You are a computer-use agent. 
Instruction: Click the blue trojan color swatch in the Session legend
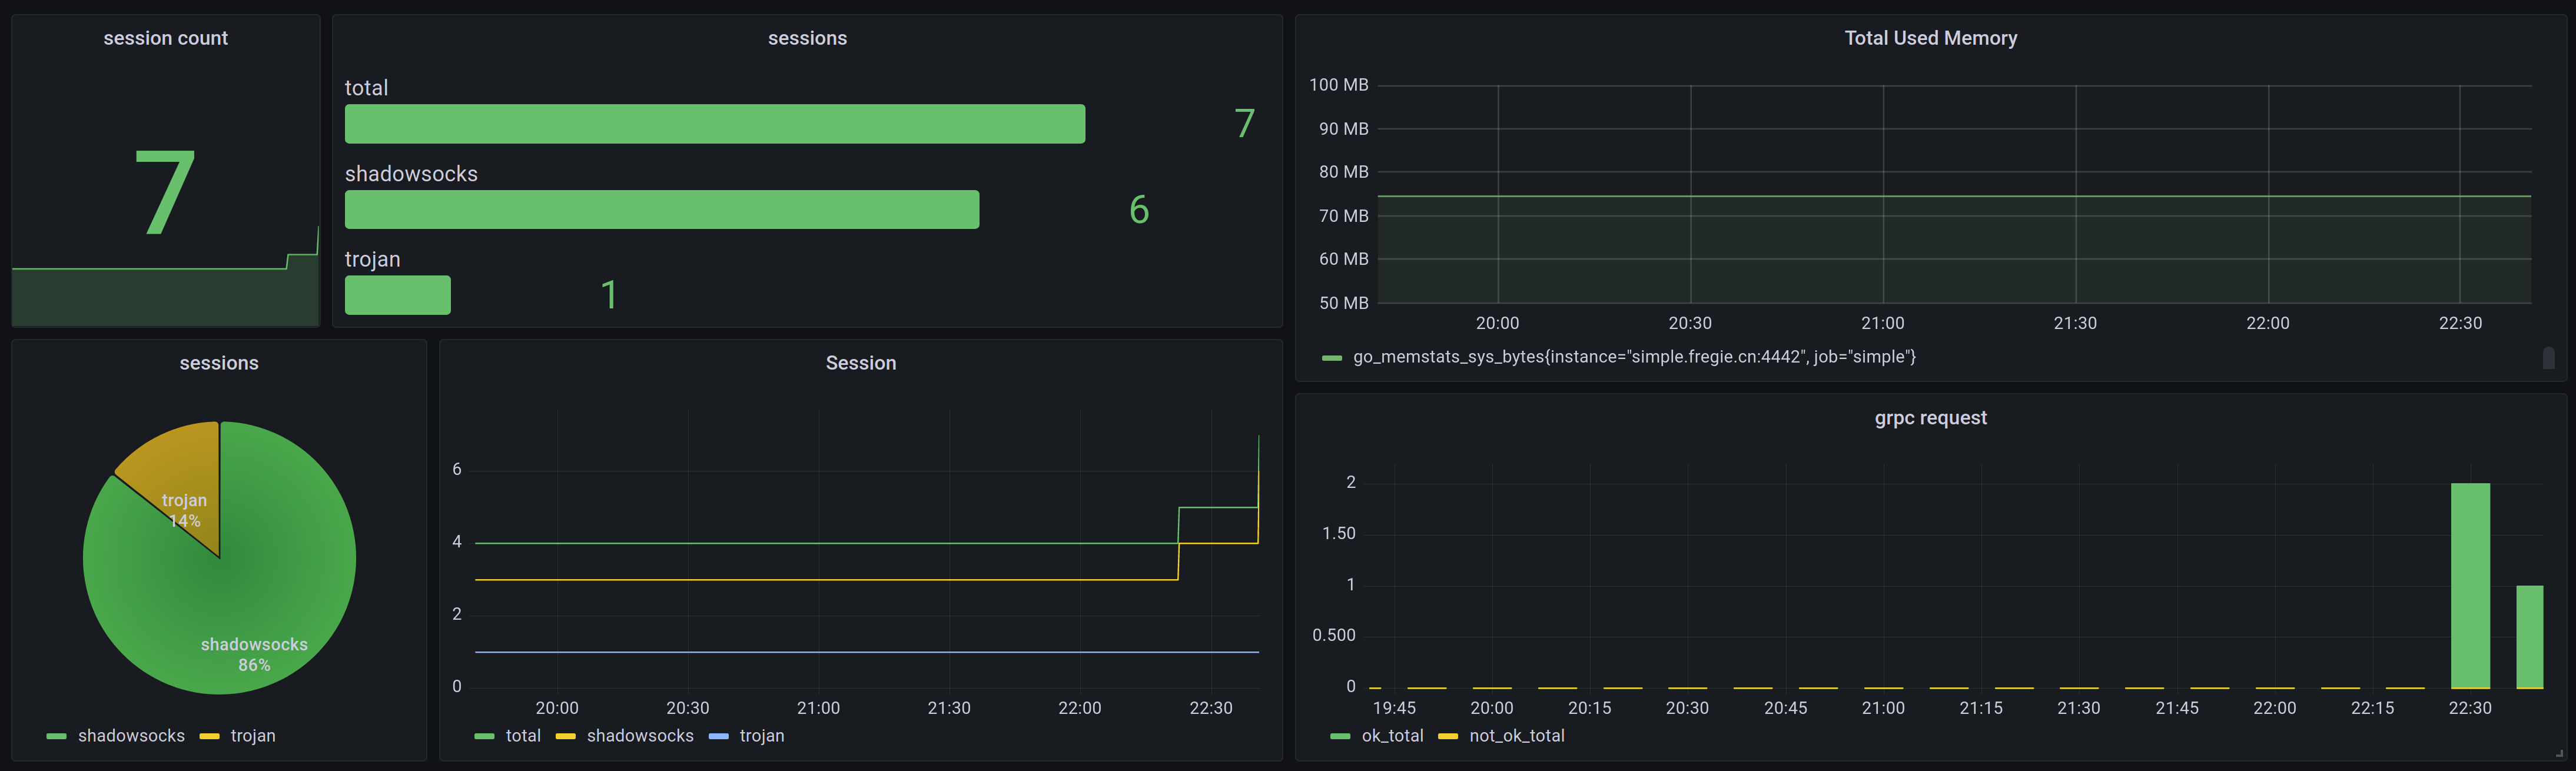718,737
